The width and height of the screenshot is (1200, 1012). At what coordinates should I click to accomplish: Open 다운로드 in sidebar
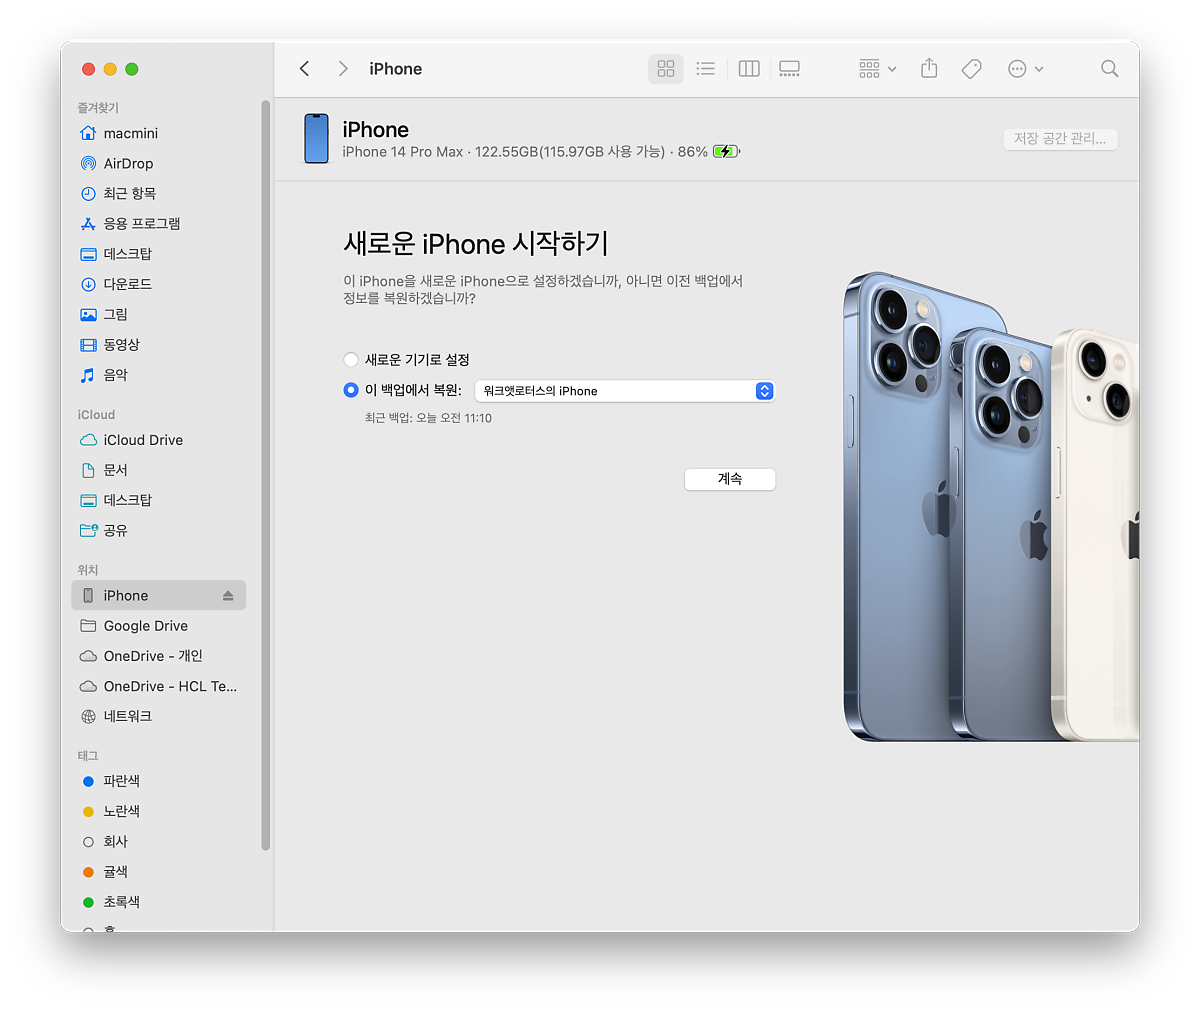(x=159, y=284)
